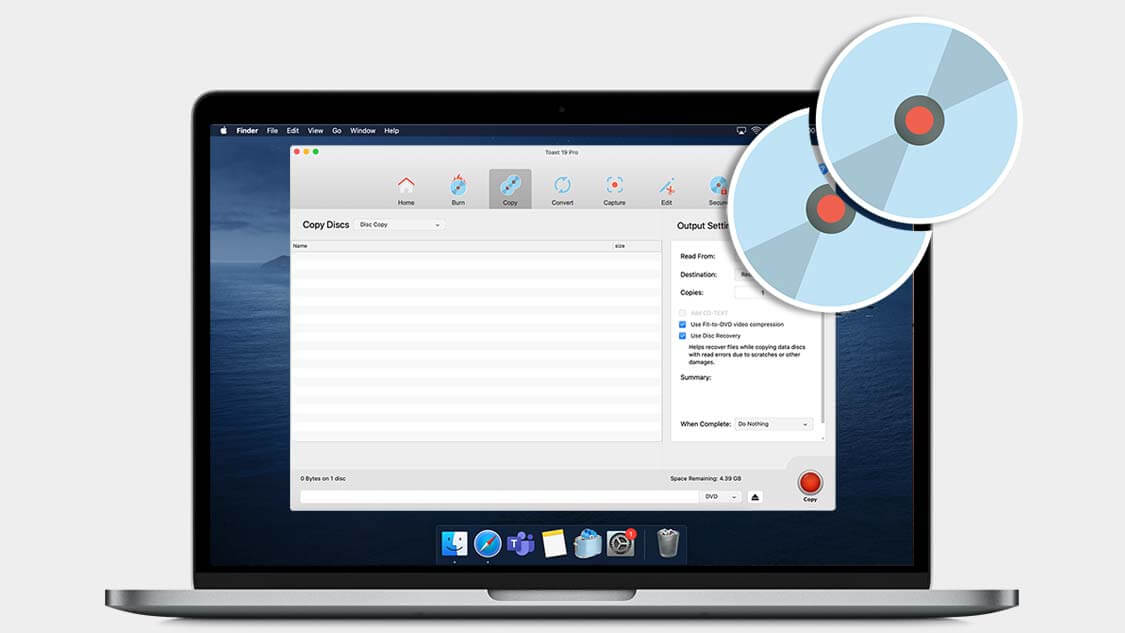Click the disc eject icon
The width and height of the screenshot is (1125, 633).
pyautogui.click(x=755, y=497)
